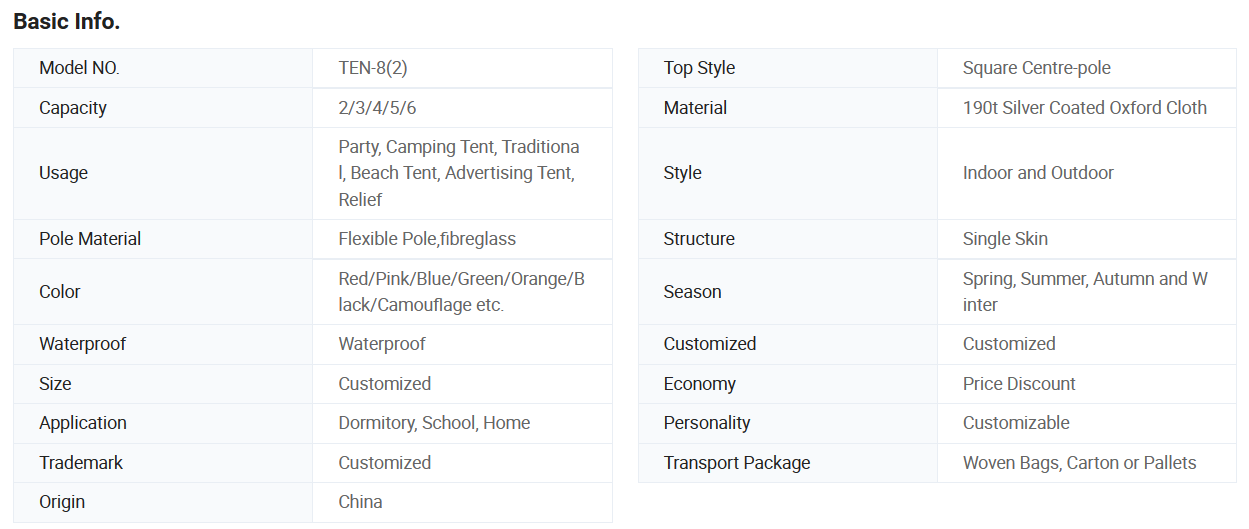Click the Indoor and Outdoor style value

click(x=1037, y=173)
